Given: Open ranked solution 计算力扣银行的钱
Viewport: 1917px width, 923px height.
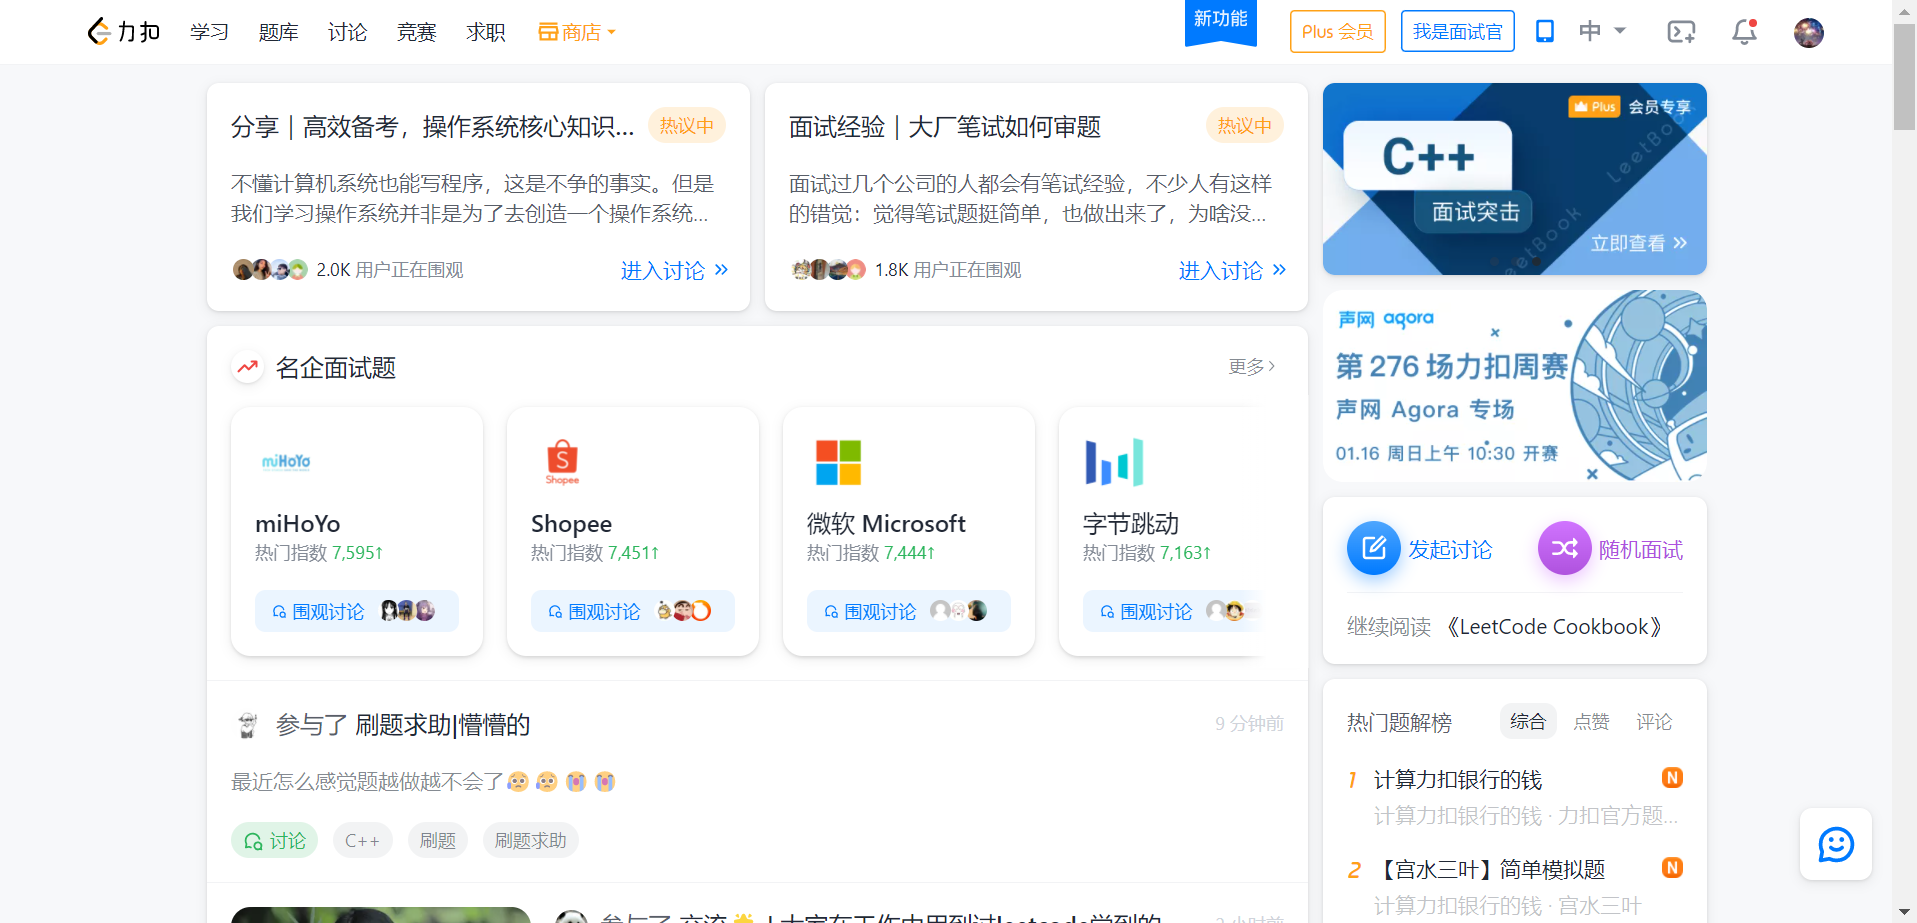Looking at the screenshot, I should pos(1458,780).
